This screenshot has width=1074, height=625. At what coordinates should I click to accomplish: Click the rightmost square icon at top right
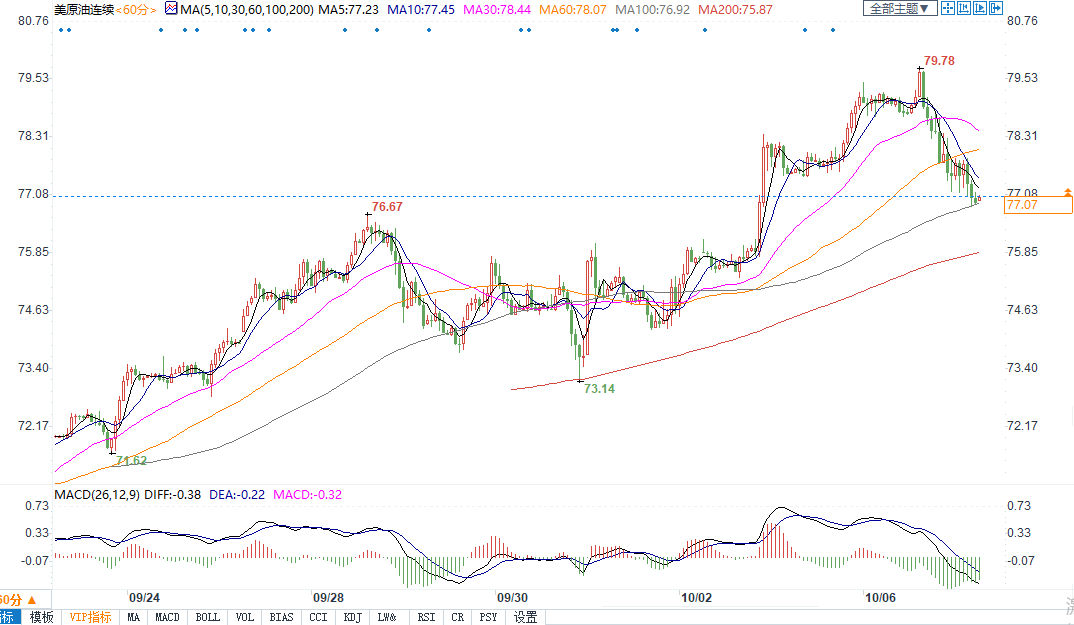(995, 9)
